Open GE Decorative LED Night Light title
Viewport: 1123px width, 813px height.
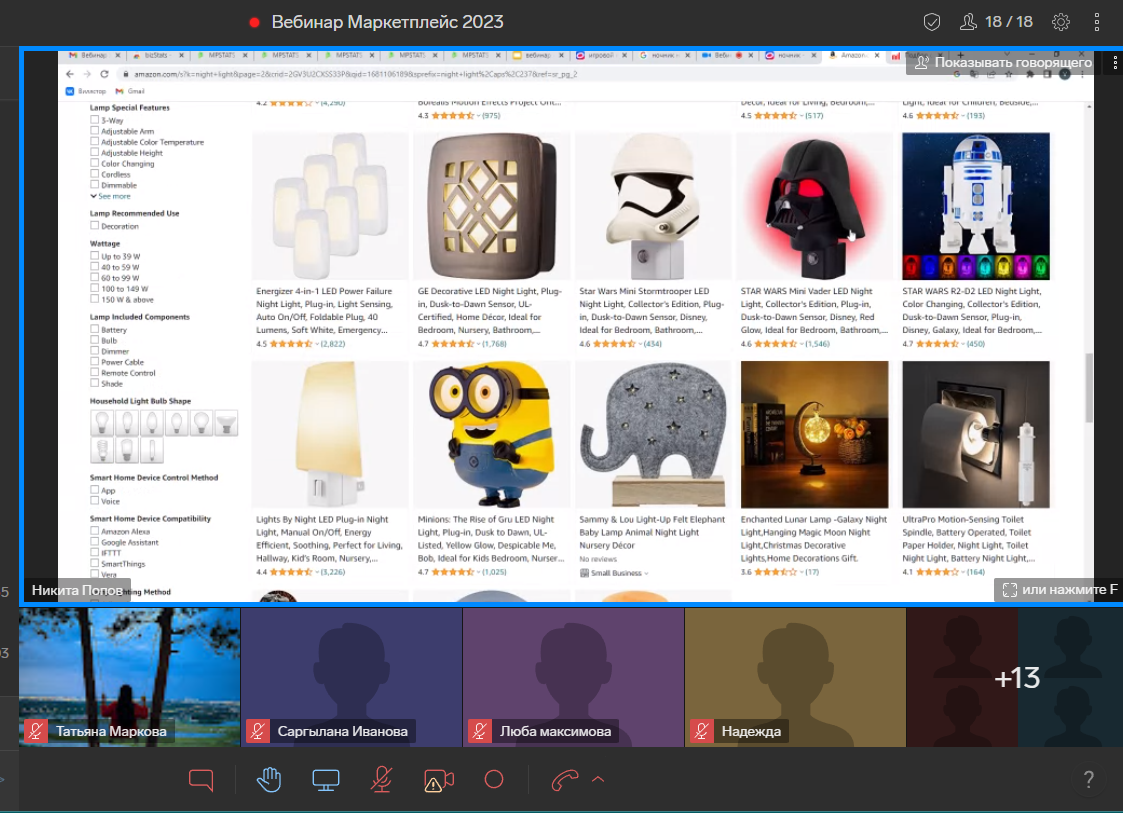pyautogui.click(x=490, y=310)
